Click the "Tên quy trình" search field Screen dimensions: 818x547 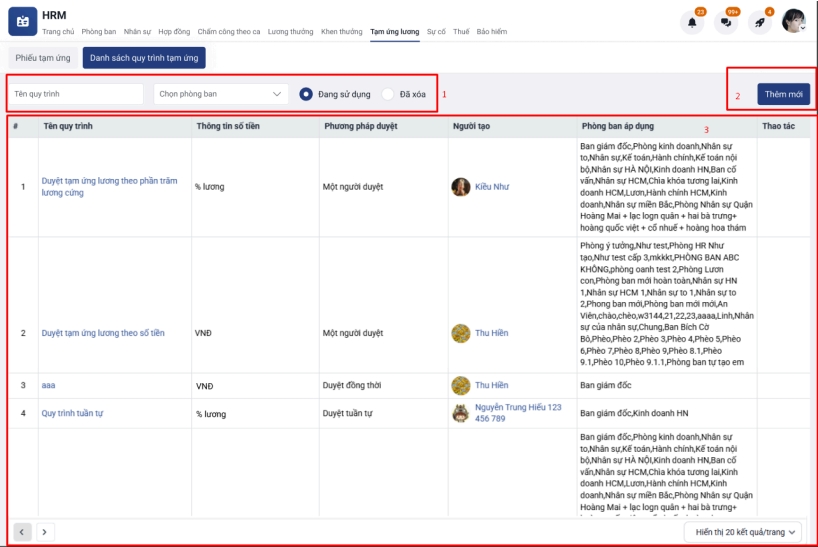click(77, 94)
